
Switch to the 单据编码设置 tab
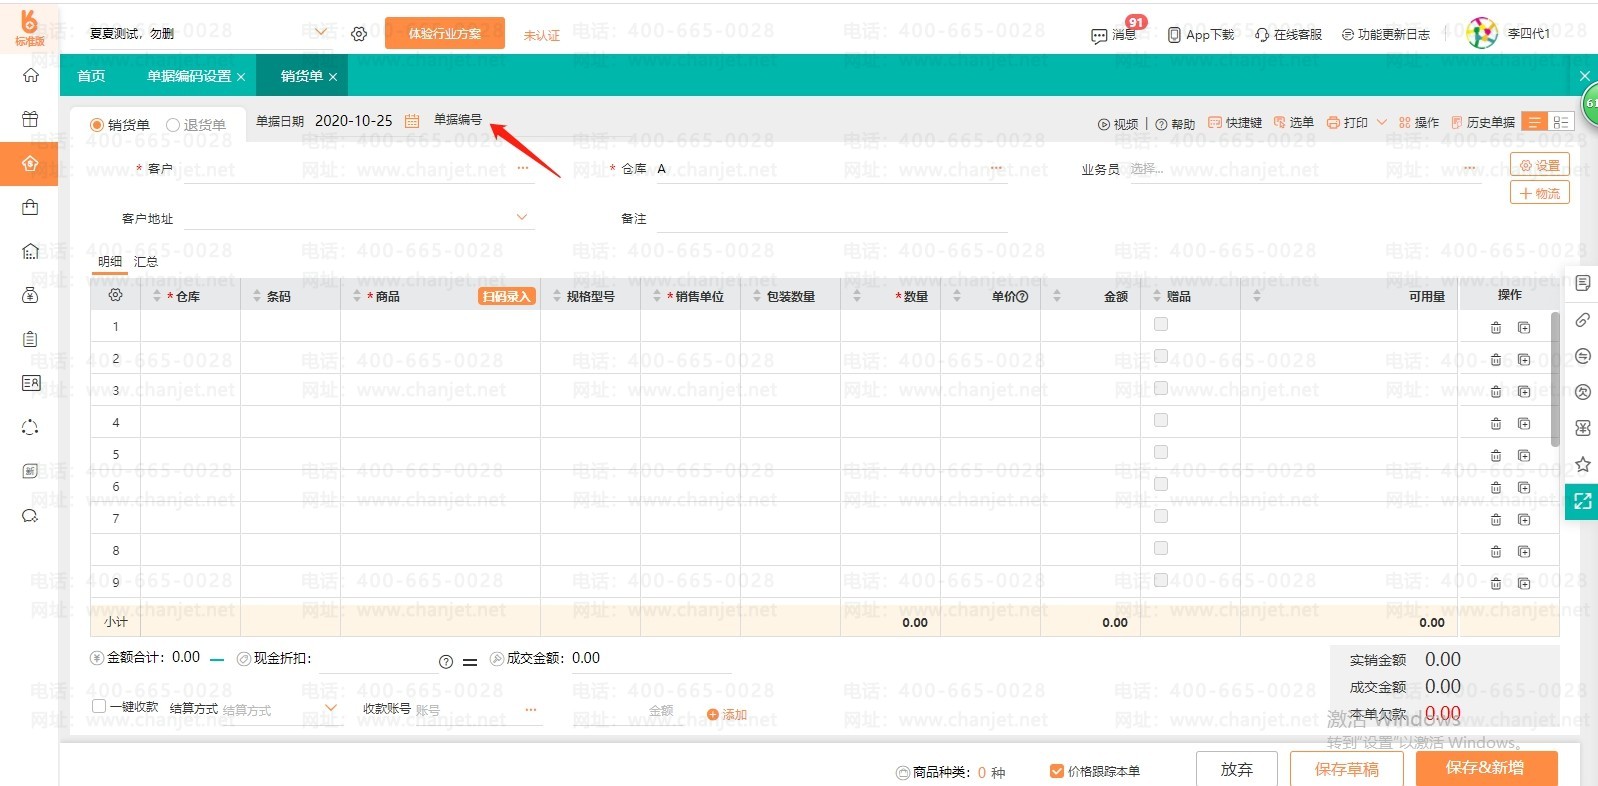click(x=188, y=76)
